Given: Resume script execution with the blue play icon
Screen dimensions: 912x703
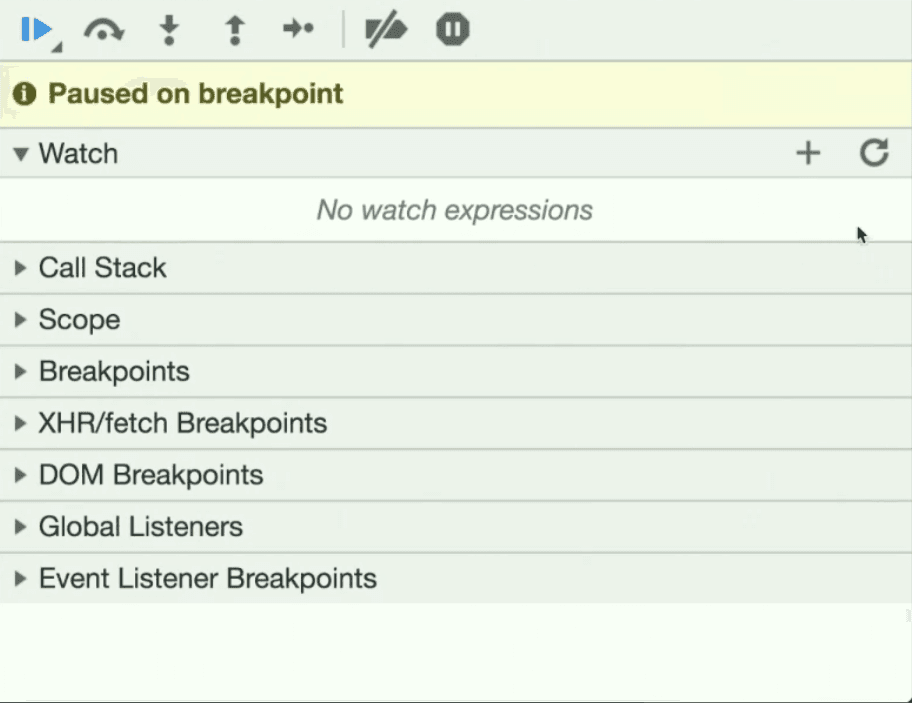Looking at the screenshot, I should click(x=37, y=29).
